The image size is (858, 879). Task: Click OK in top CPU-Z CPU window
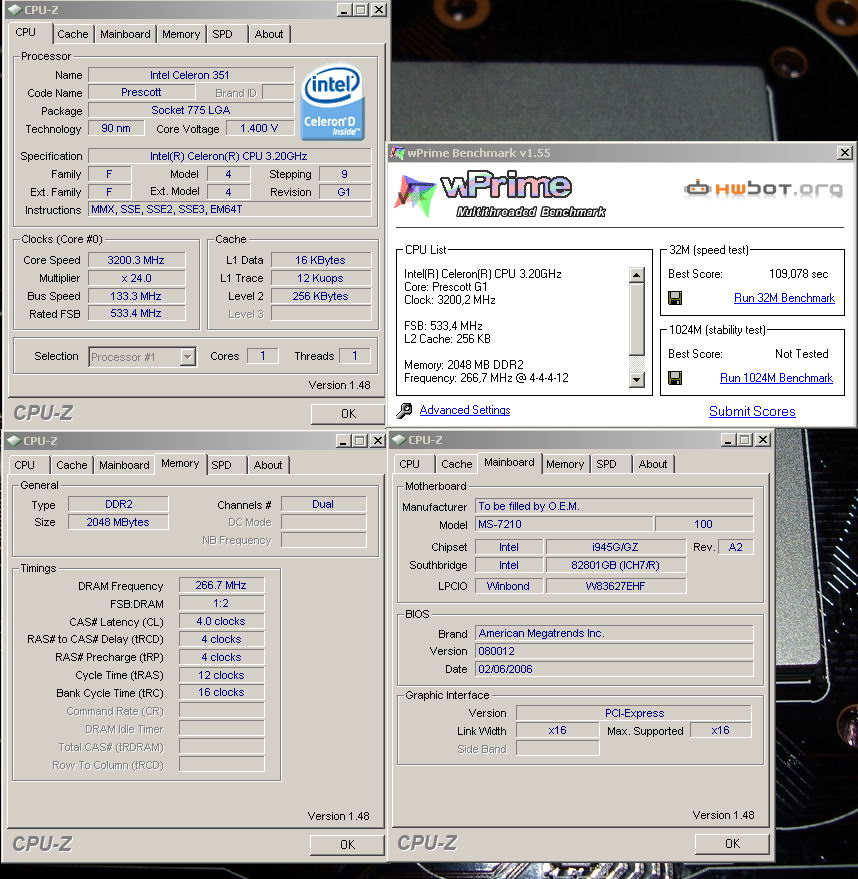(x=348, y=414)
